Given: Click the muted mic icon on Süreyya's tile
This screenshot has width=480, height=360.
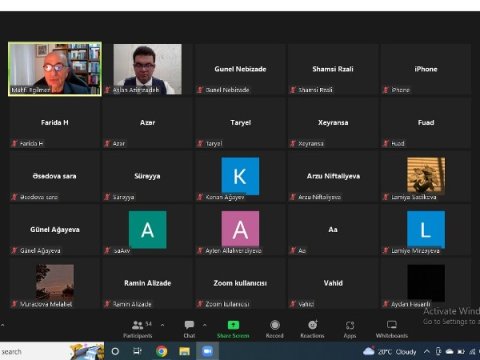Looking at the screenshot, I should click(x=107, y=197).
